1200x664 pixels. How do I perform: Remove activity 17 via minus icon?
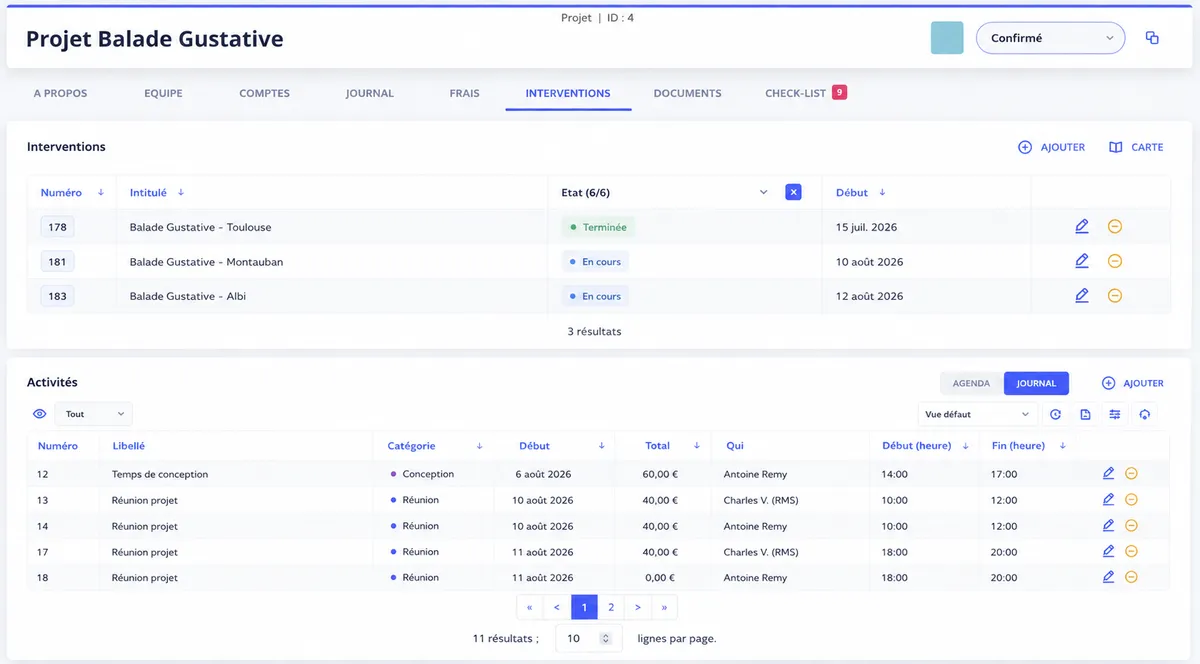point(1131,551)
